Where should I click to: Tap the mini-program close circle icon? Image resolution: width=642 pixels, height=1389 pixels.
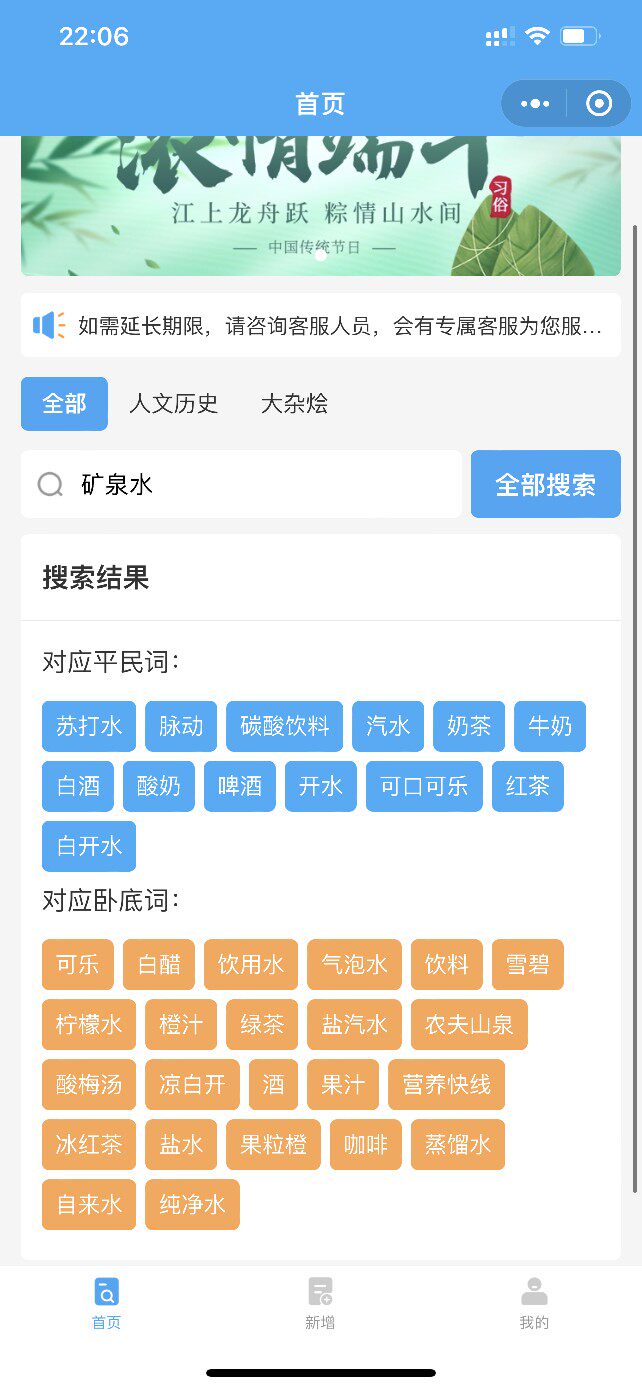[x=599, y=104]
